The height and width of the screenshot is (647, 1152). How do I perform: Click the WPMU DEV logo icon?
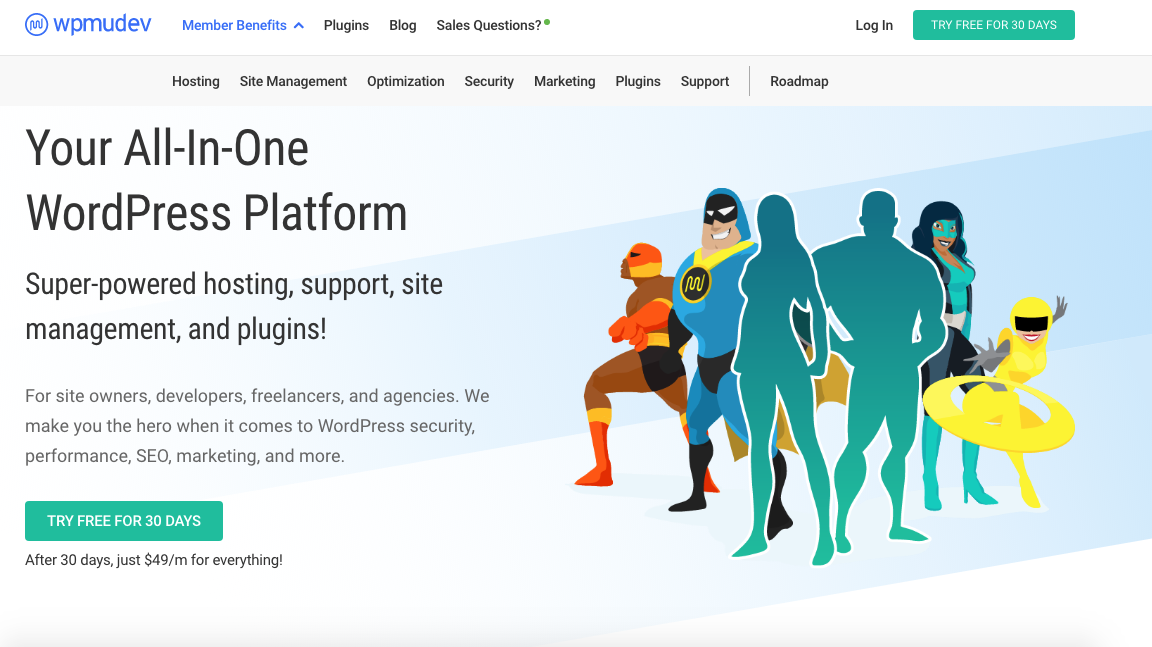click(x=37, y=25)
